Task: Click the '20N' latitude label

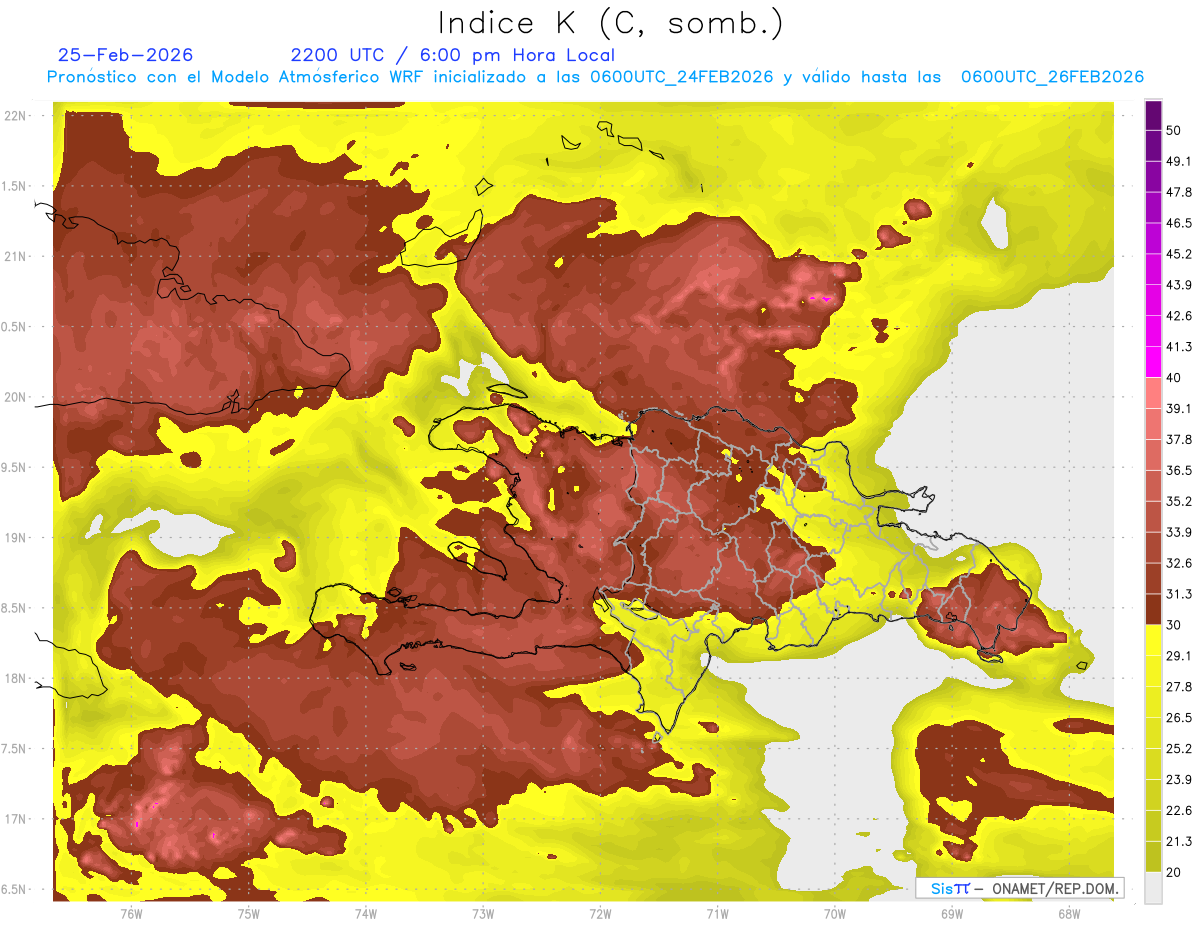Action: click(17, 397)
